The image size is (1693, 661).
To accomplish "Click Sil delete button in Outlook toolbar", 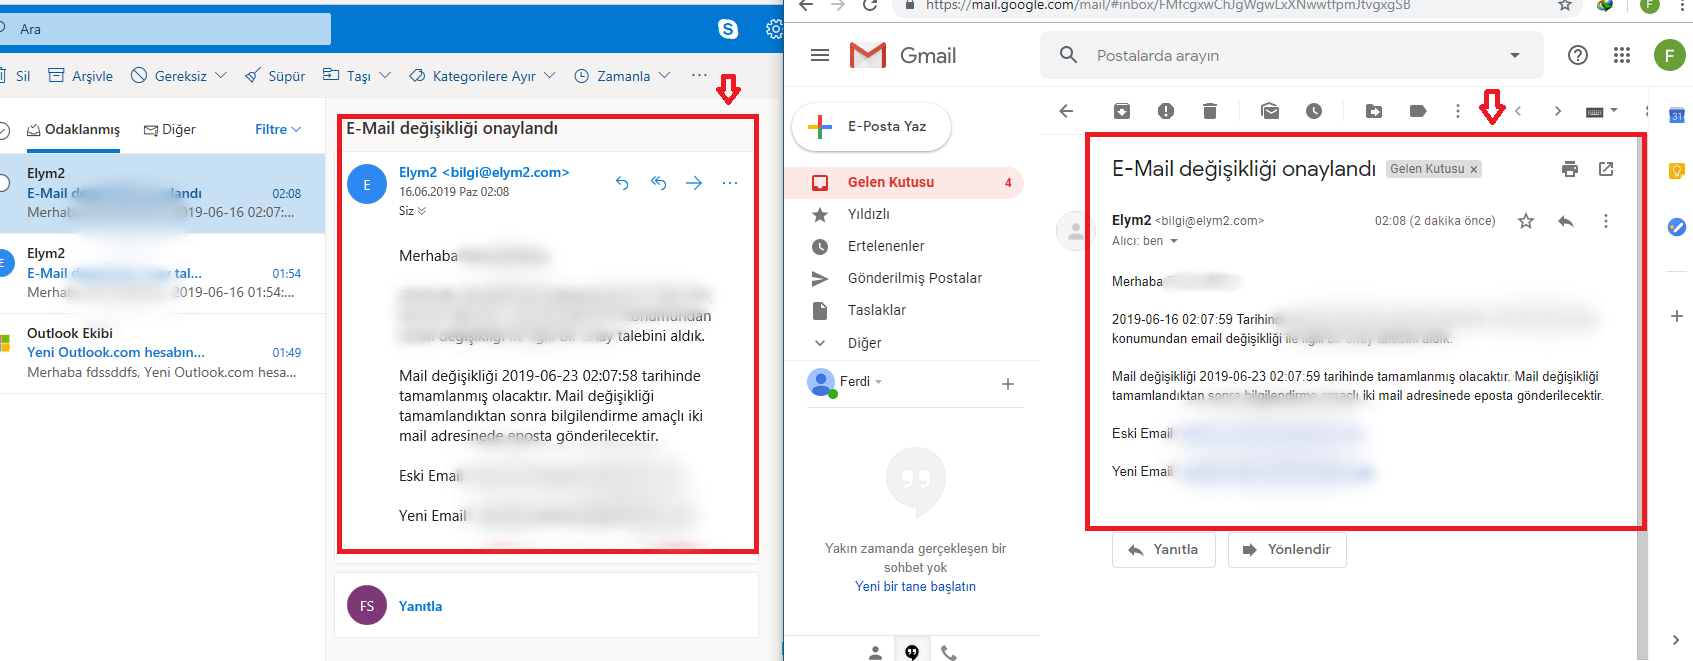I will pos(17,76).
